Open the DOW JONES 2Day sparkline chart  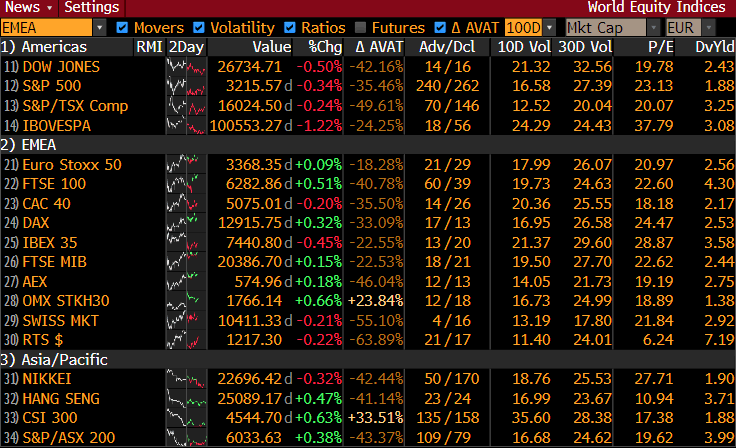click(x=186, y=67)
